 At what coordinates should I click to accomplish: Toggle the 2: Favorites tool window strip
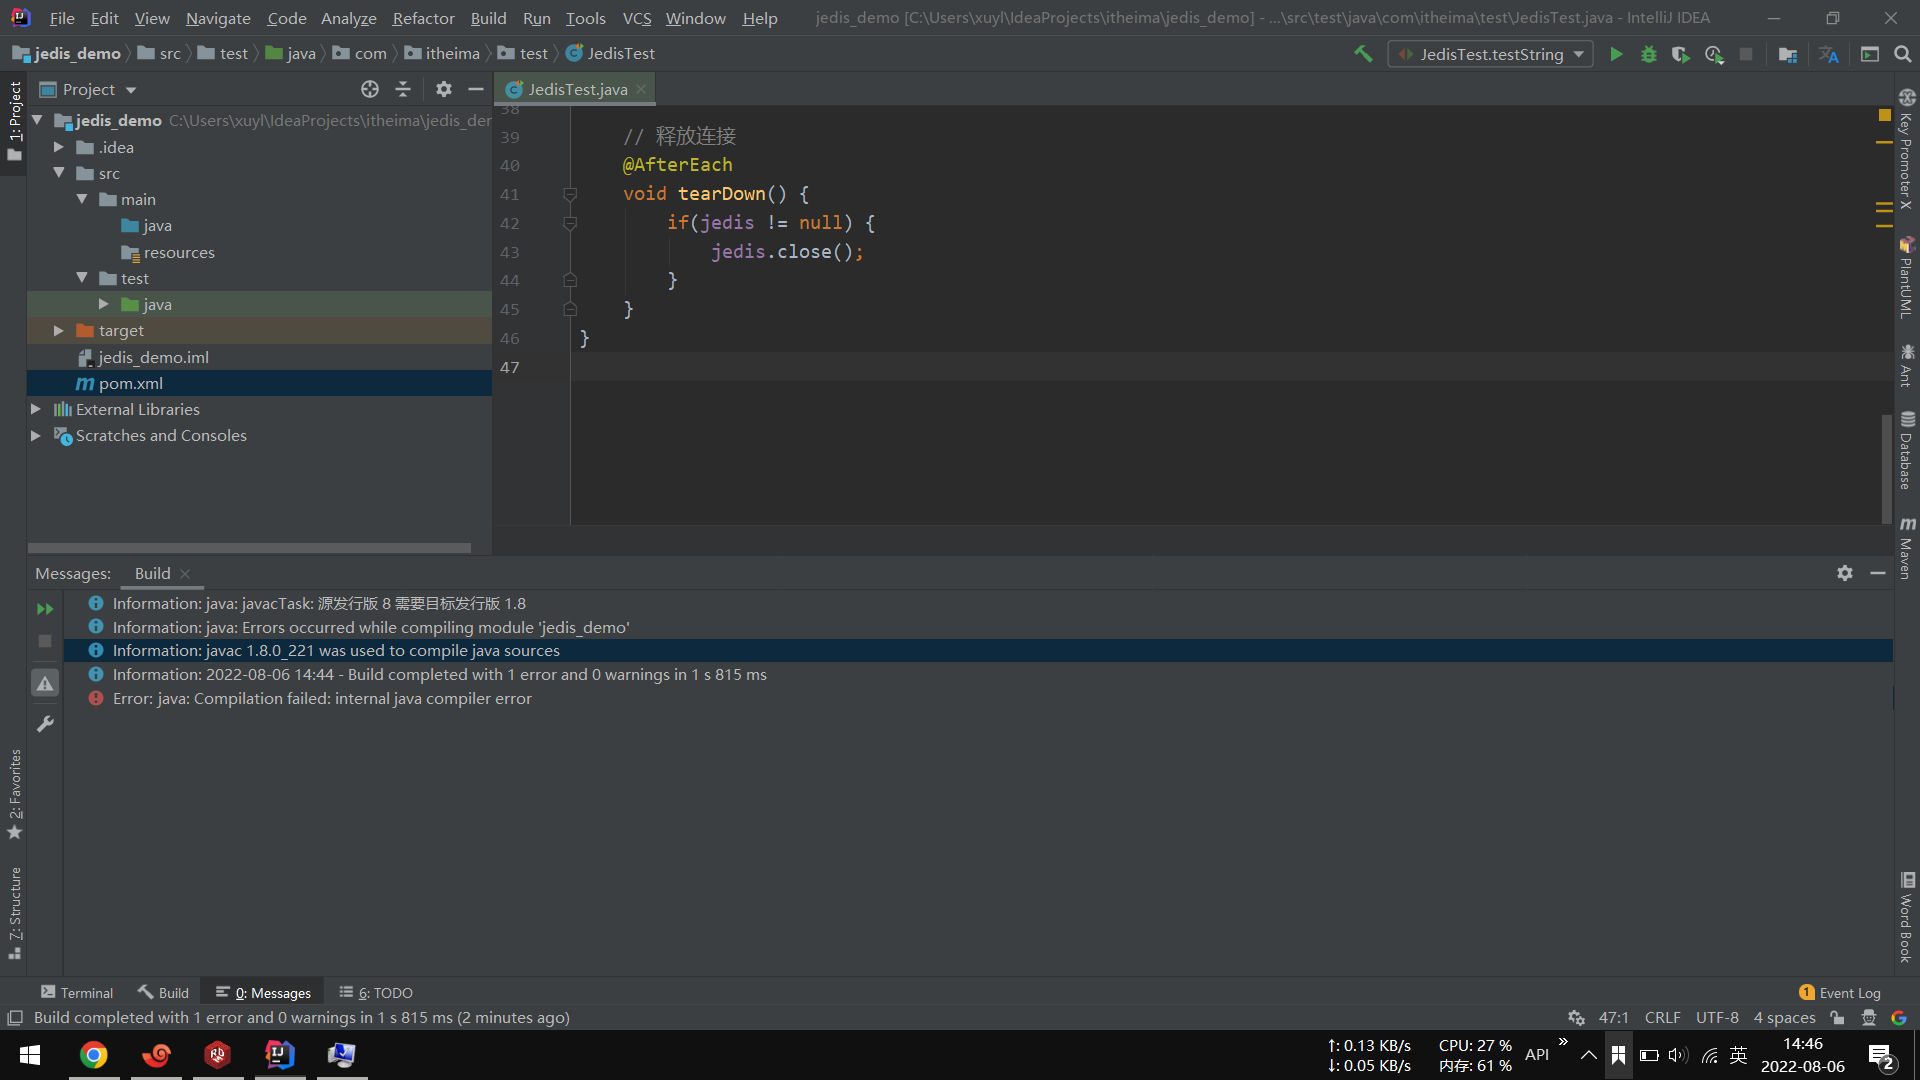(x=14, y=795)
